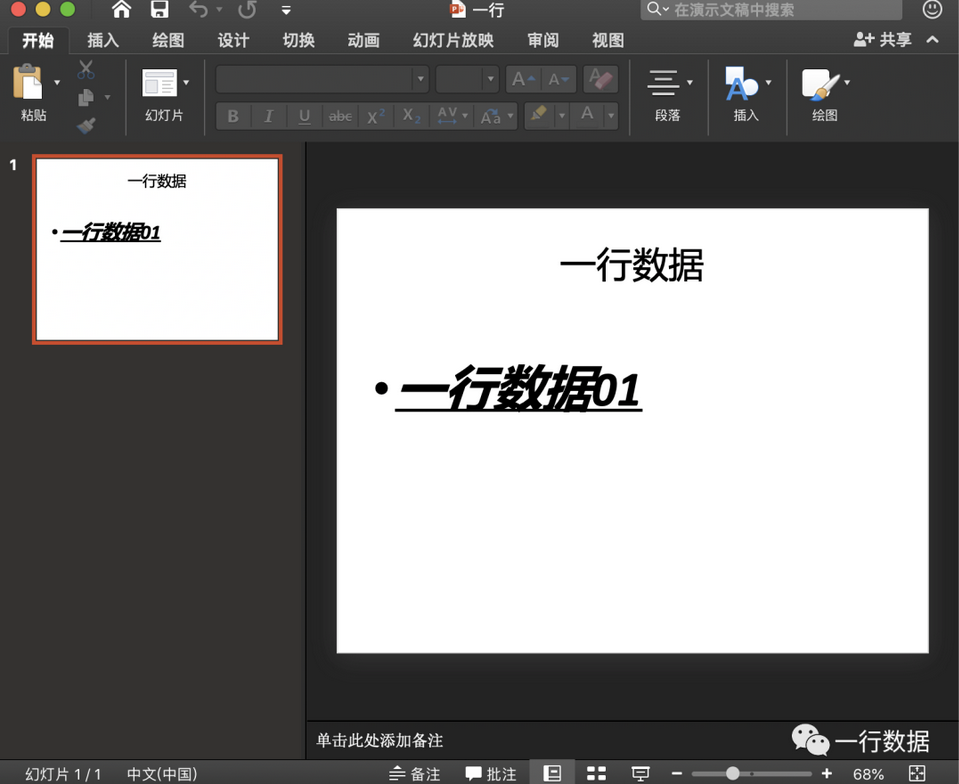This screenshot has width=959, height=784.
Task: Toggle bold formatting
Action: tap(233, 116)
